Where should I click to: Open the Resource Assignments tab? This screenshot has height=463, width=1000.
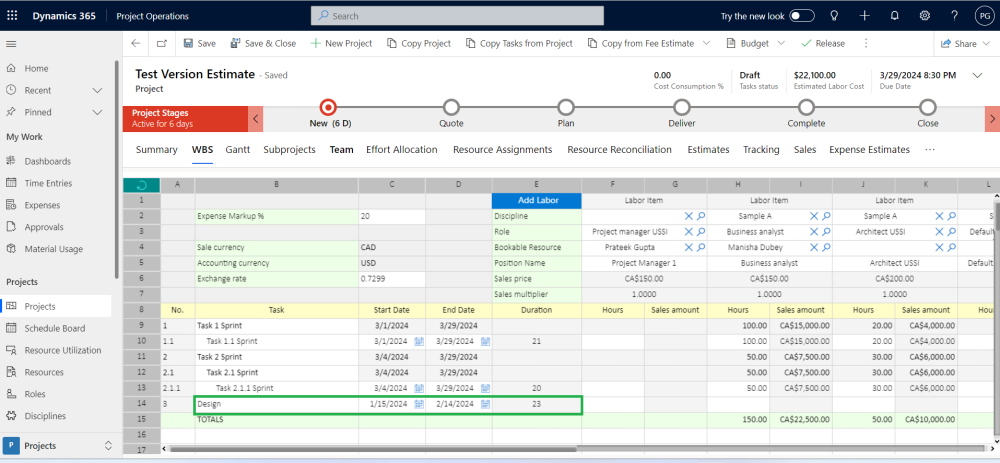pos(502,150)
